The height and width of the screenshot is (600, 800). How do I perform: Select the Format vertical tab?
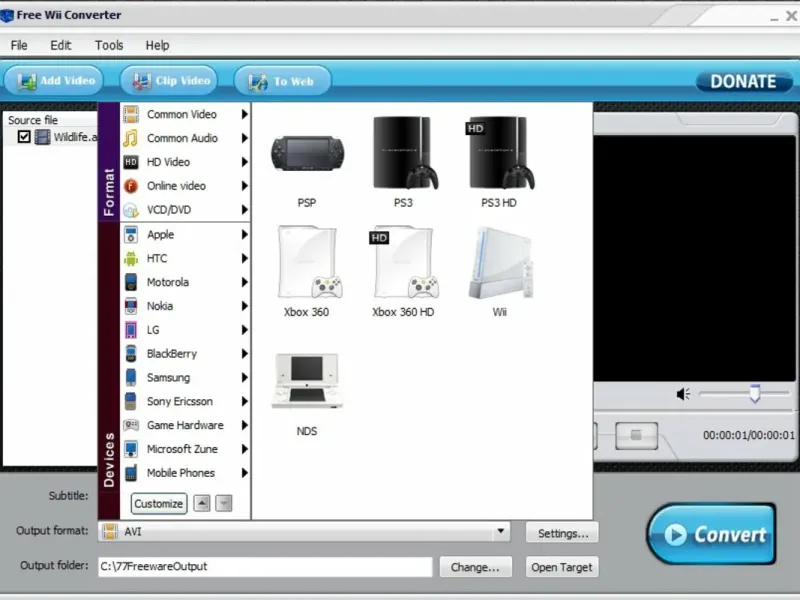tap(109, 162)
